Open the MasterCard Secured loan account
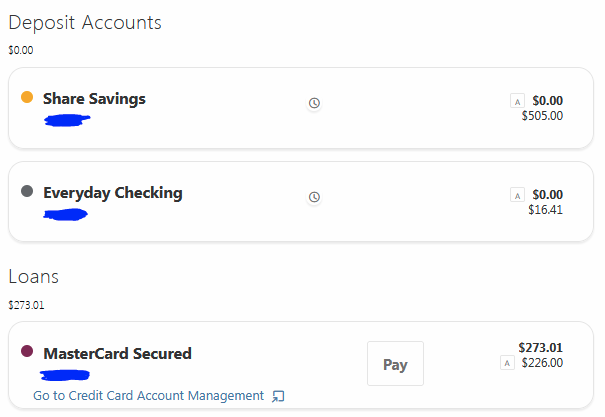 point(117,353)
